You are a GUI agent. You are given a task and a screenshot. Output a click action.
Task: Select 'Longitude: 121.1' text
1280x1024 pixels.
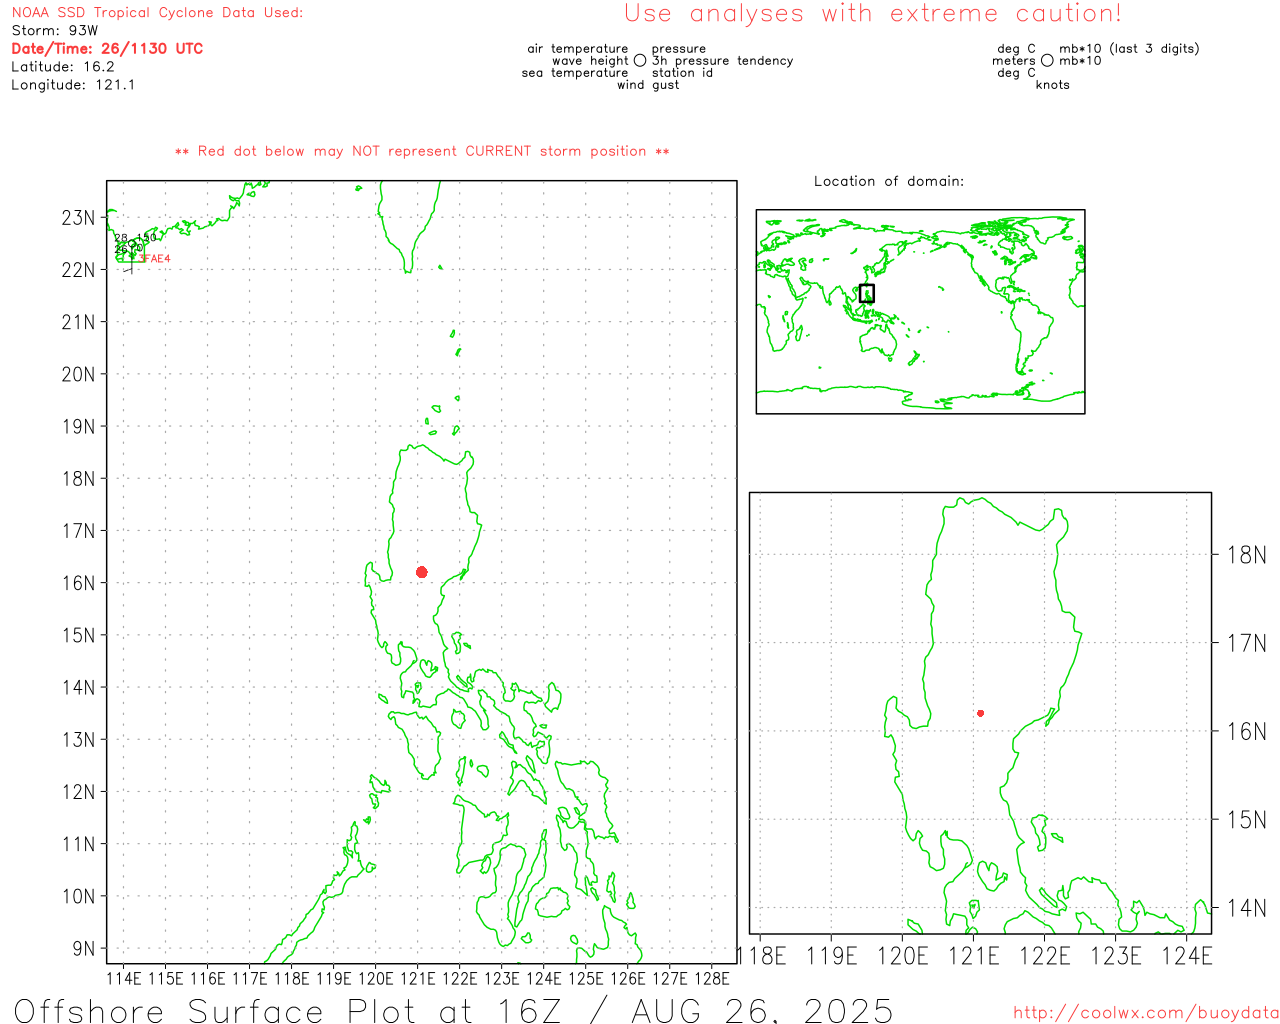(x=73, y=85)
